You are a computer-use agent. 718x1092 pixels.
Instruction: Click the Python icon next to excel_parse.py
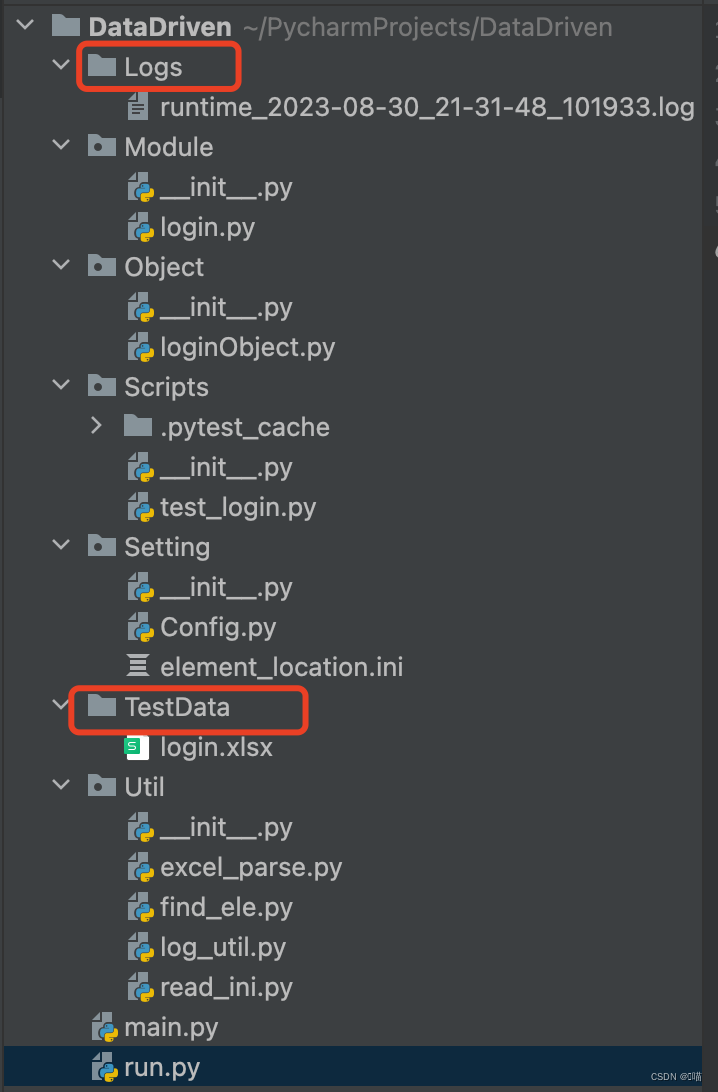141,867
